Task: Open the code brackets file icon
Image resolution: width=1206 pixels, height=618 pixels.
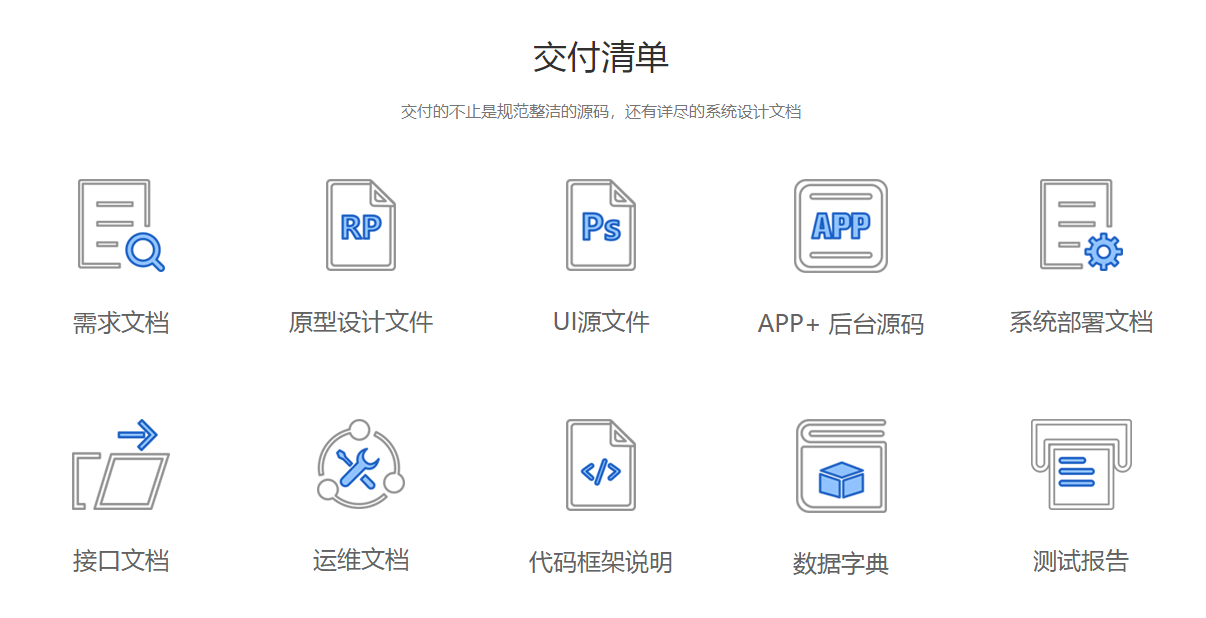Action: click(x=601, y=465)
